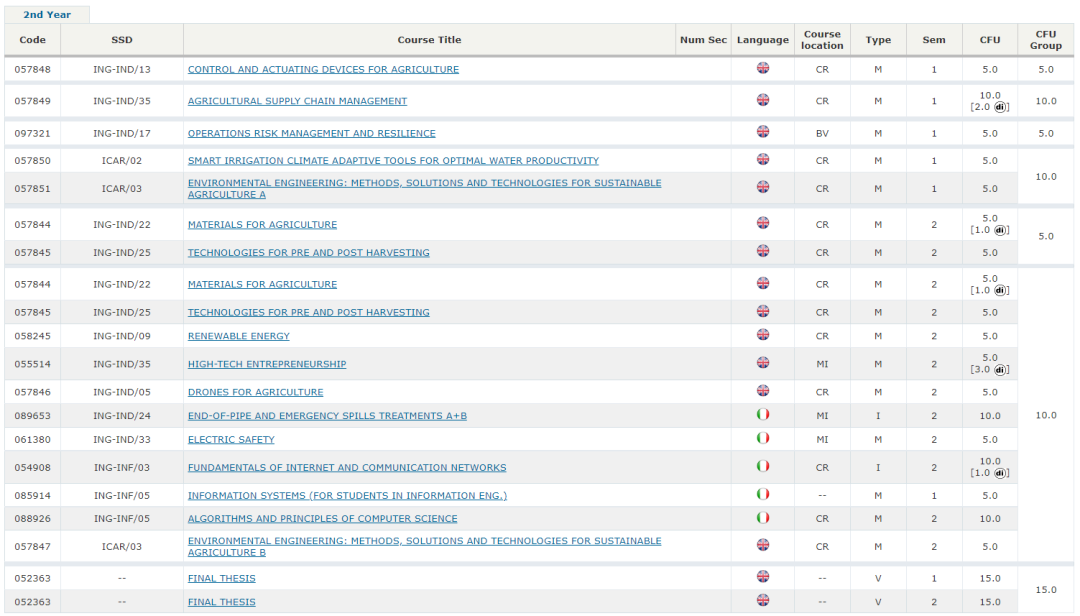Click UK flag in Final Thesis semester 1 row
This screenshot has height=616, width=1080.
763,577
